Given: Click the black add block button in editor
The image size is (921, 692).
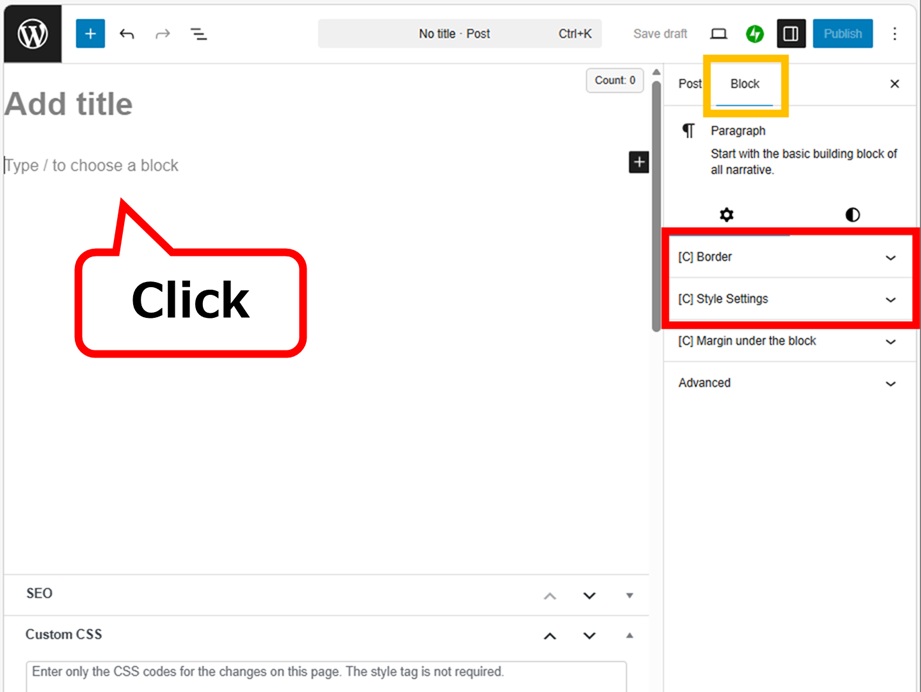Looking at the screenshot, I should 638,162.
